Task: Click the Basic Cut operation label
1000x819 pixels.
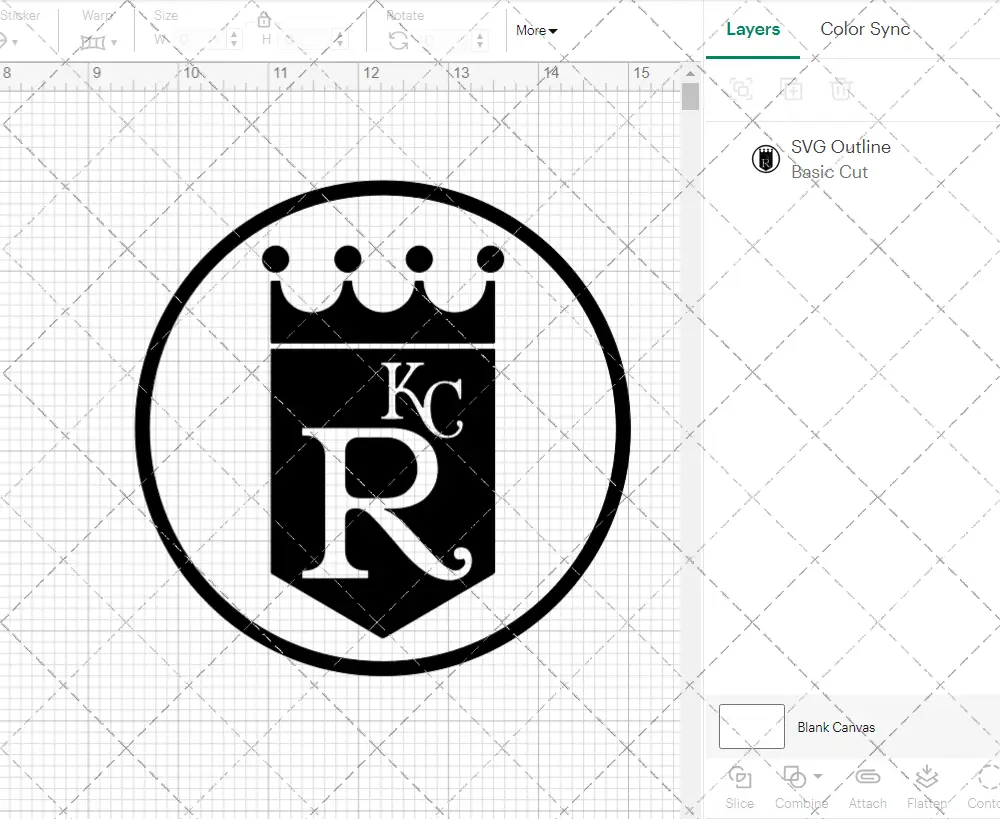Action: 829,172
